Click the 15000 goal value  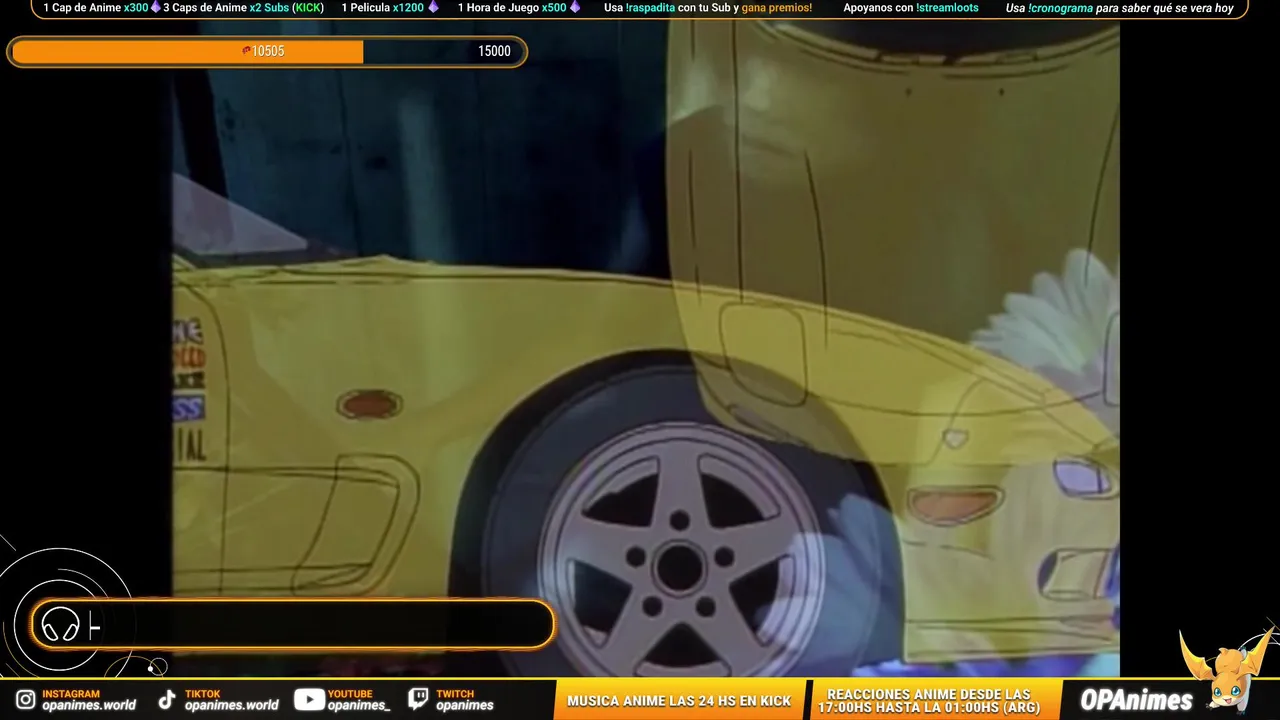[x=494, y=51]
